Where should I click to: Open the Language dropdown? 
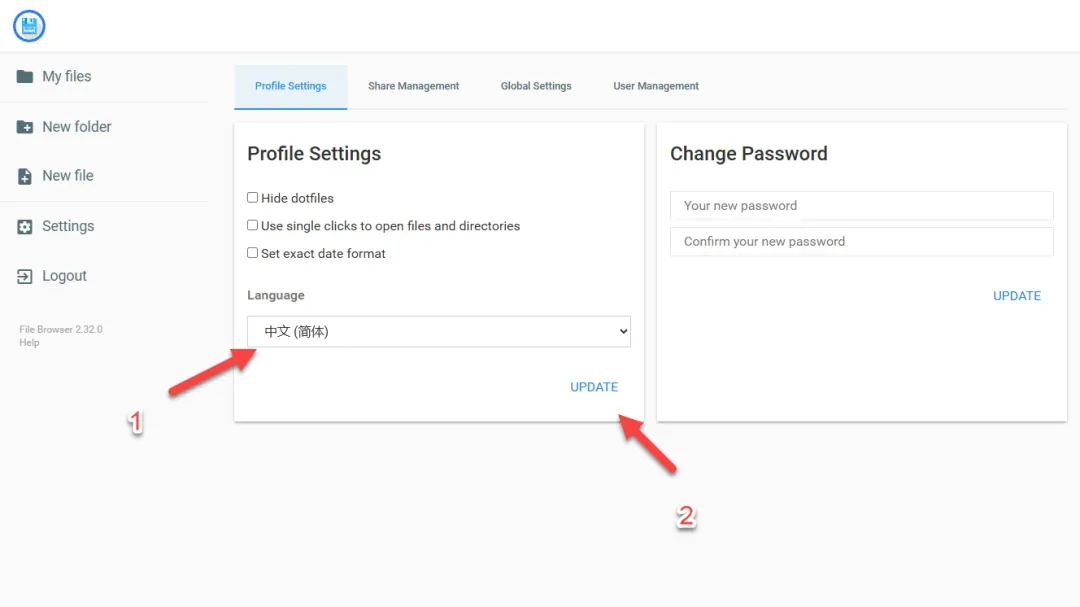439,331
